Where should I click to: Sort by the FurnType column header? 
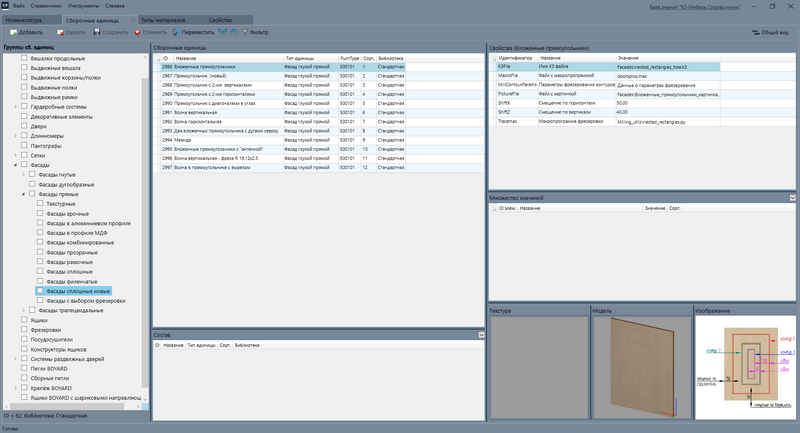[349, 59]
